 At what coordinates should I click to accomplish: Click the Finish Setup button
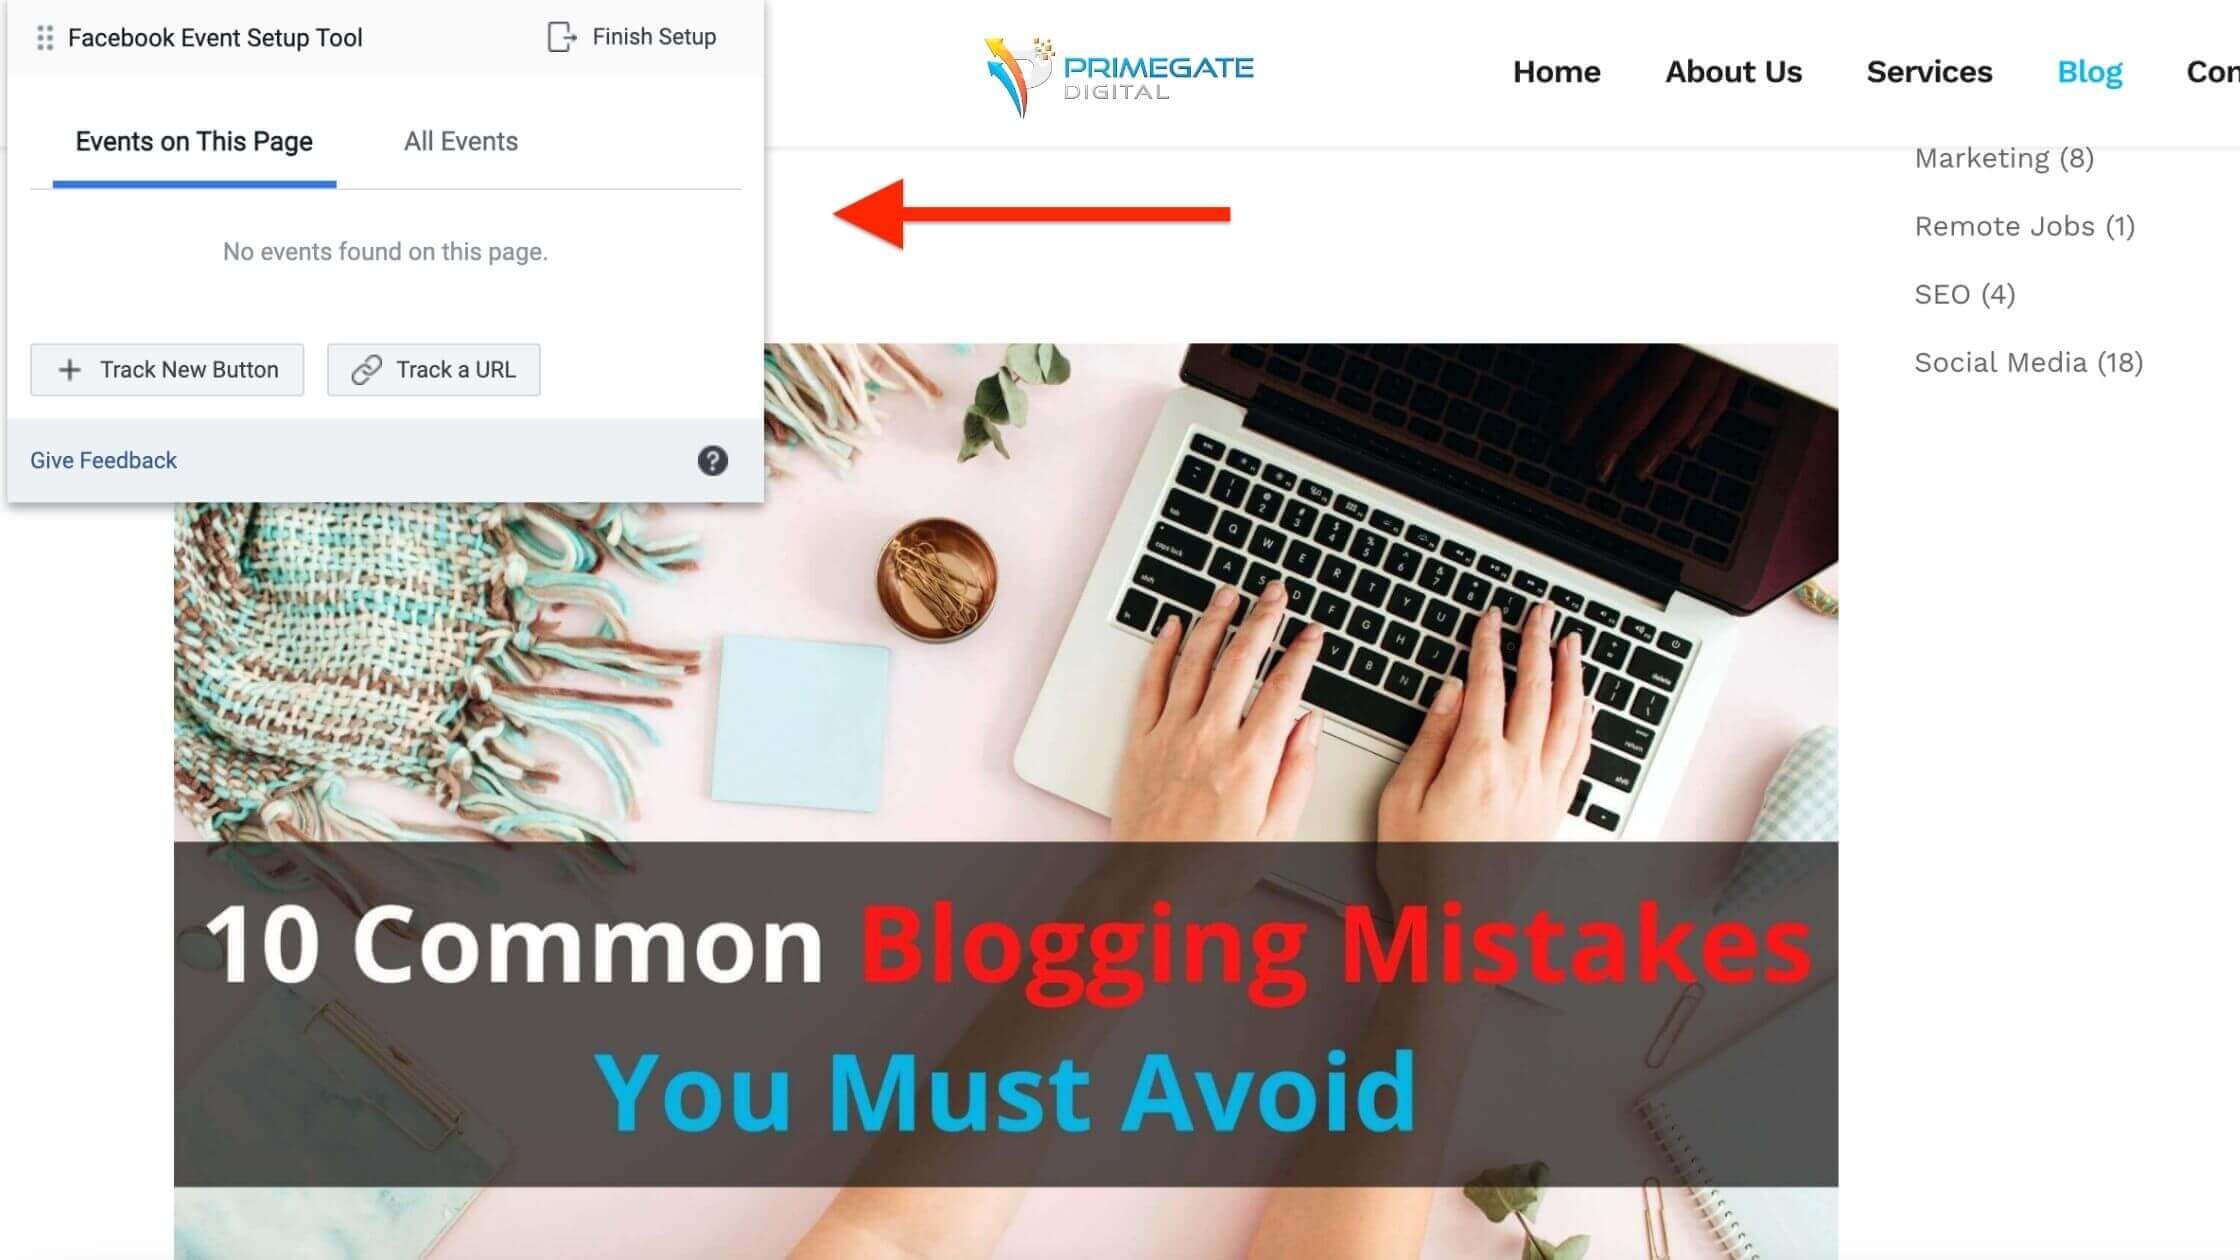pyautogui.click(x=637, y=37)
